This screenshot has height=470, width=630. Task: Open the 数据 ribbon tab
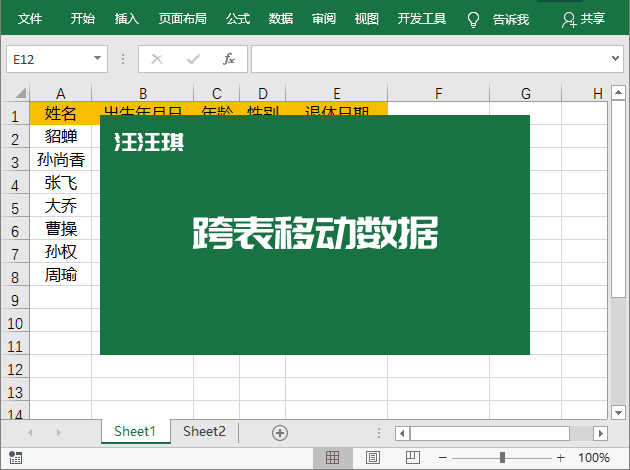281,18
